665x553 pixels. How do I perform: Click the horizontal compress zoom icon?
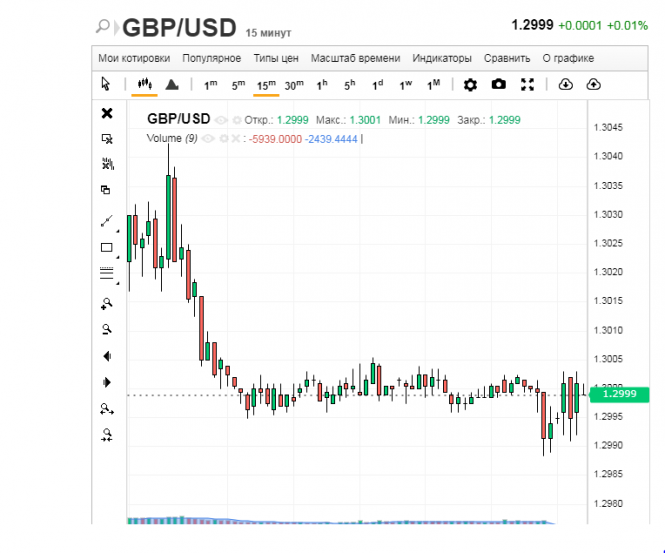[106, 435]
